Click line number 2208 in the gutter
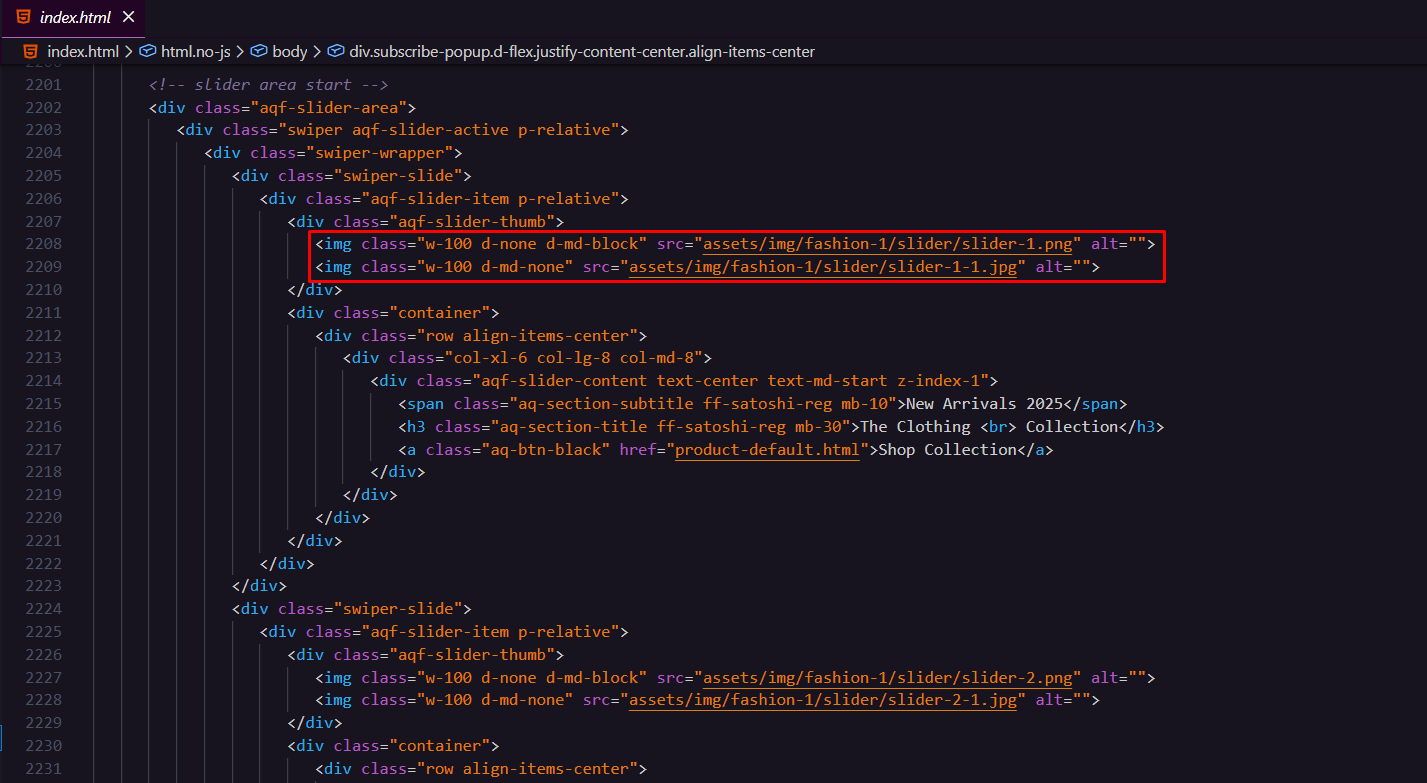The image size is (1427, 783). pyautogui.click(x=43, y=244)
